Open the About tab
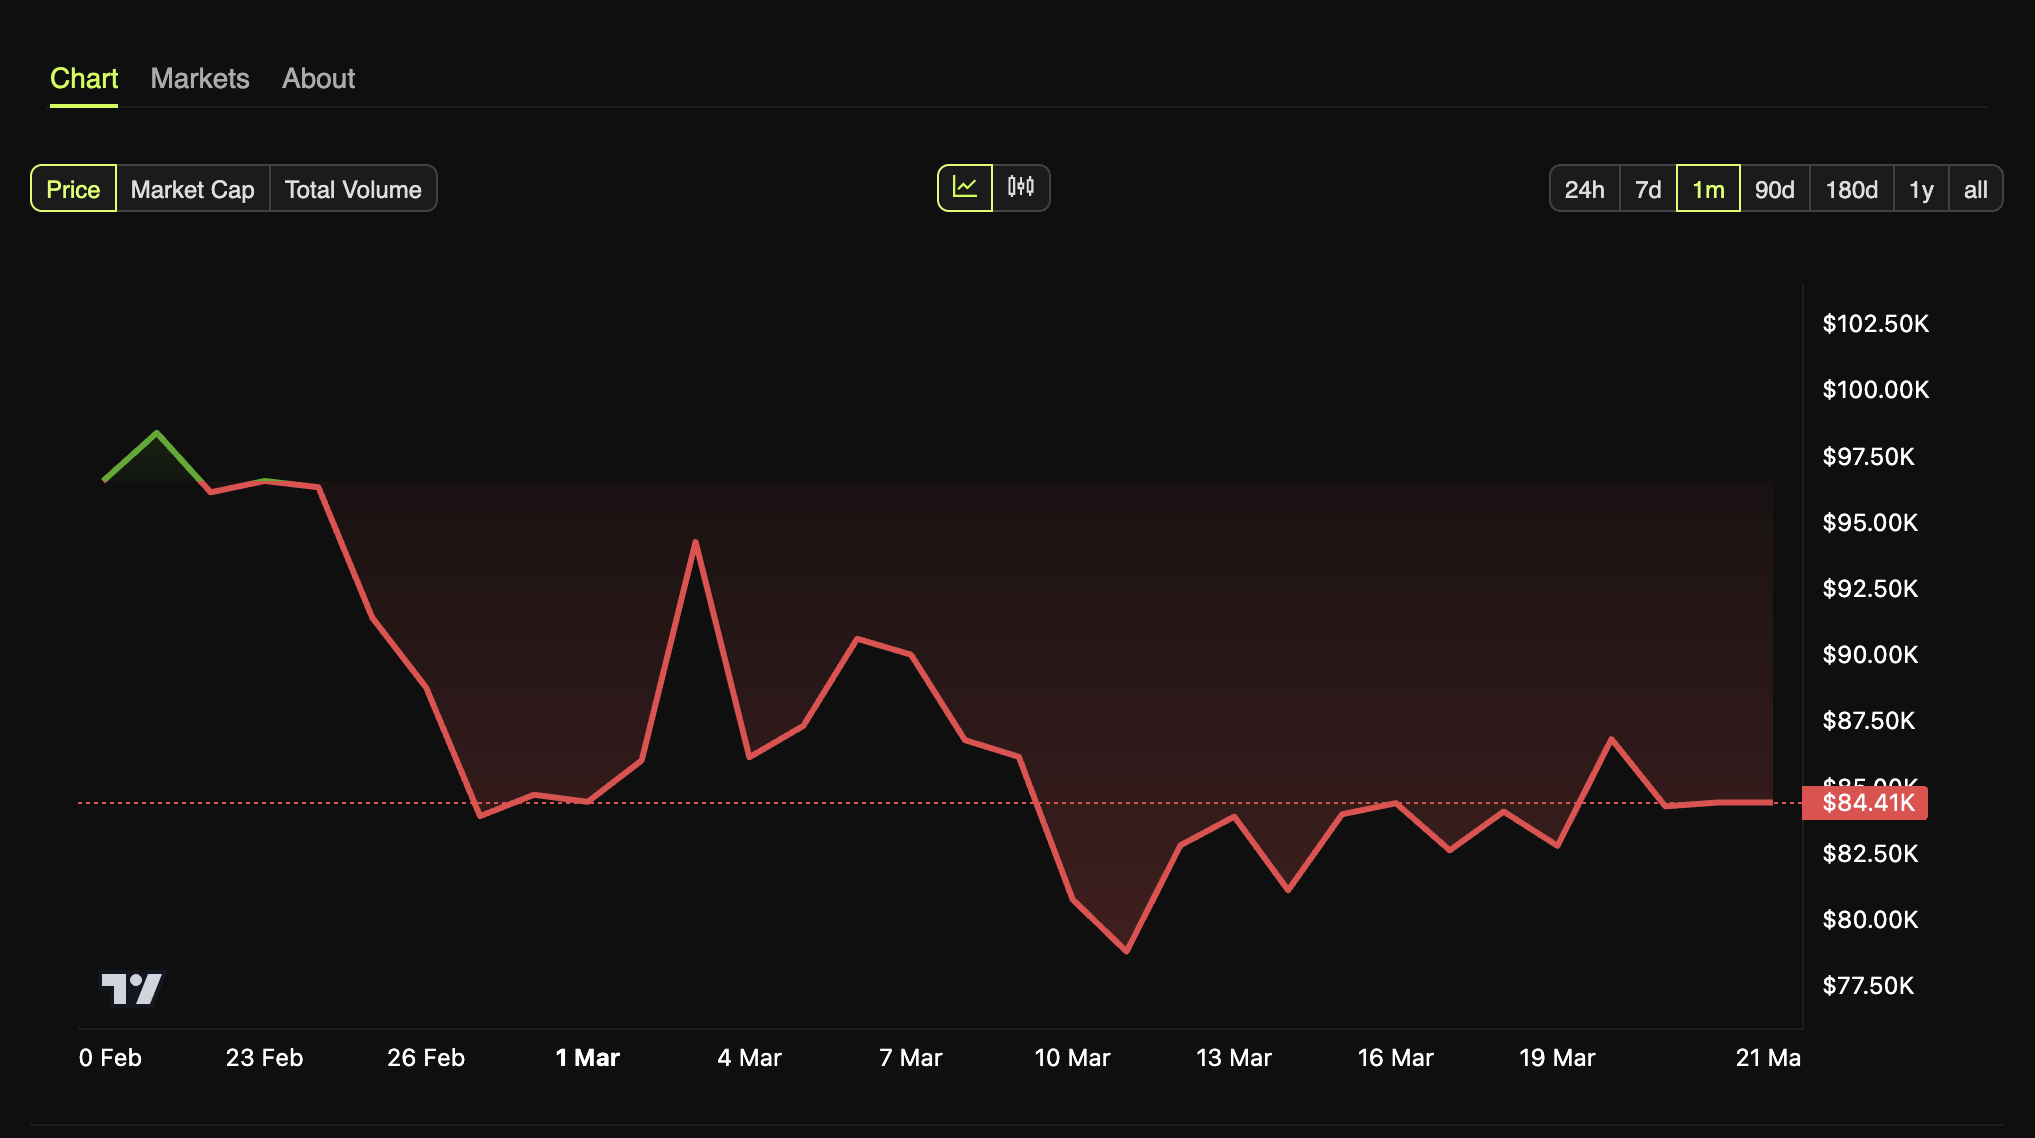The height and width of the screenshot is (1138, 2035). coord(318,79)
